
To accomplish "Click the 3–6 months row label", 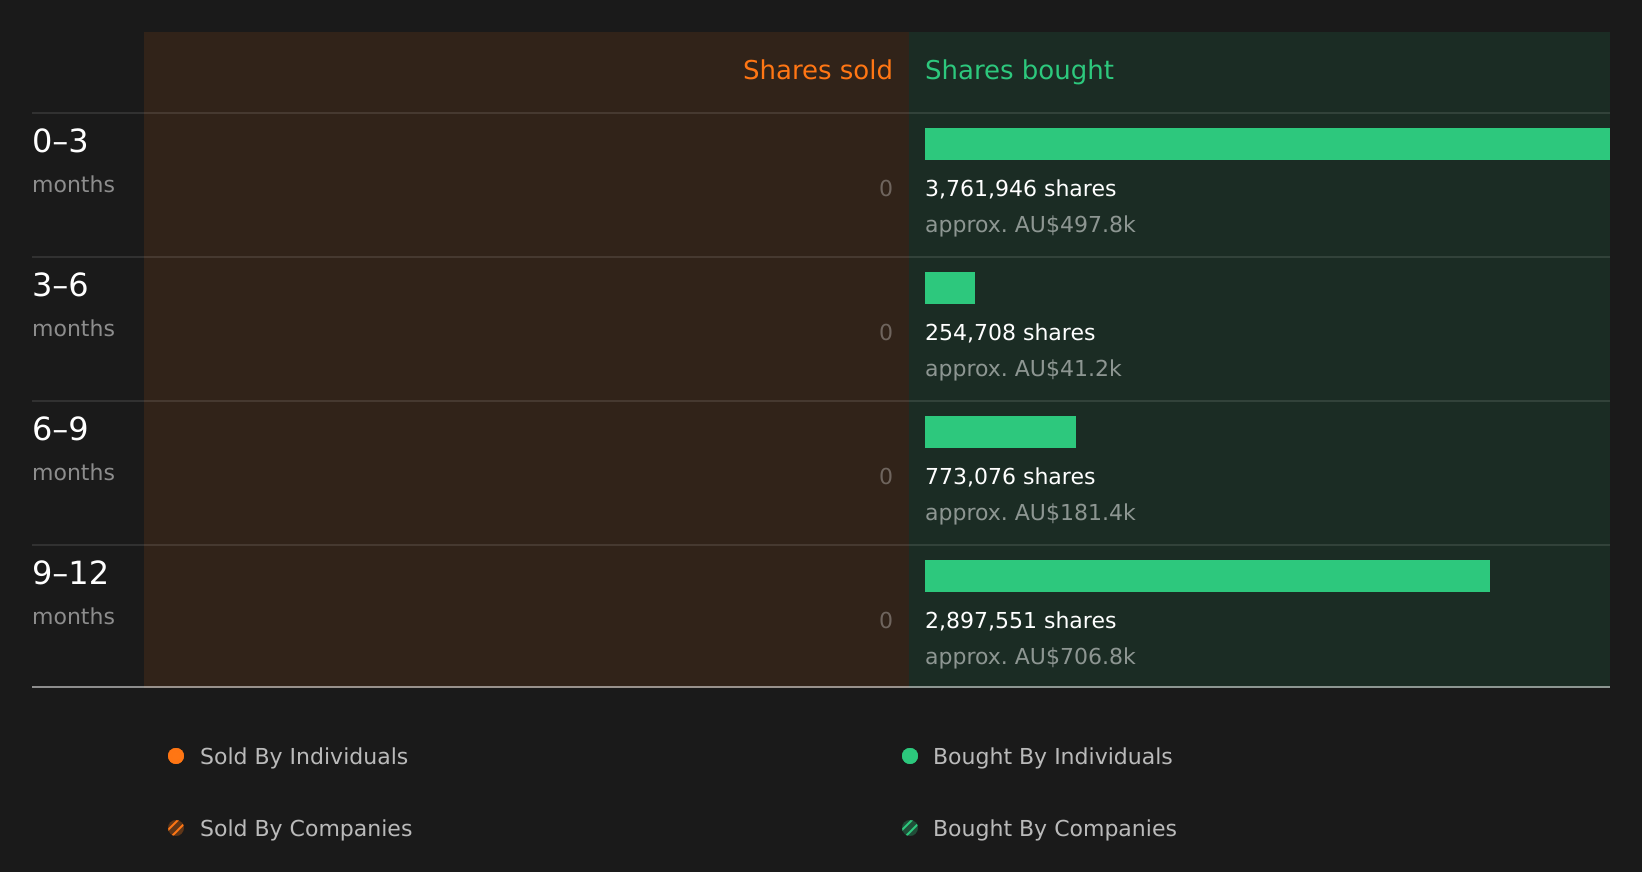I will (x=73, y=305).
